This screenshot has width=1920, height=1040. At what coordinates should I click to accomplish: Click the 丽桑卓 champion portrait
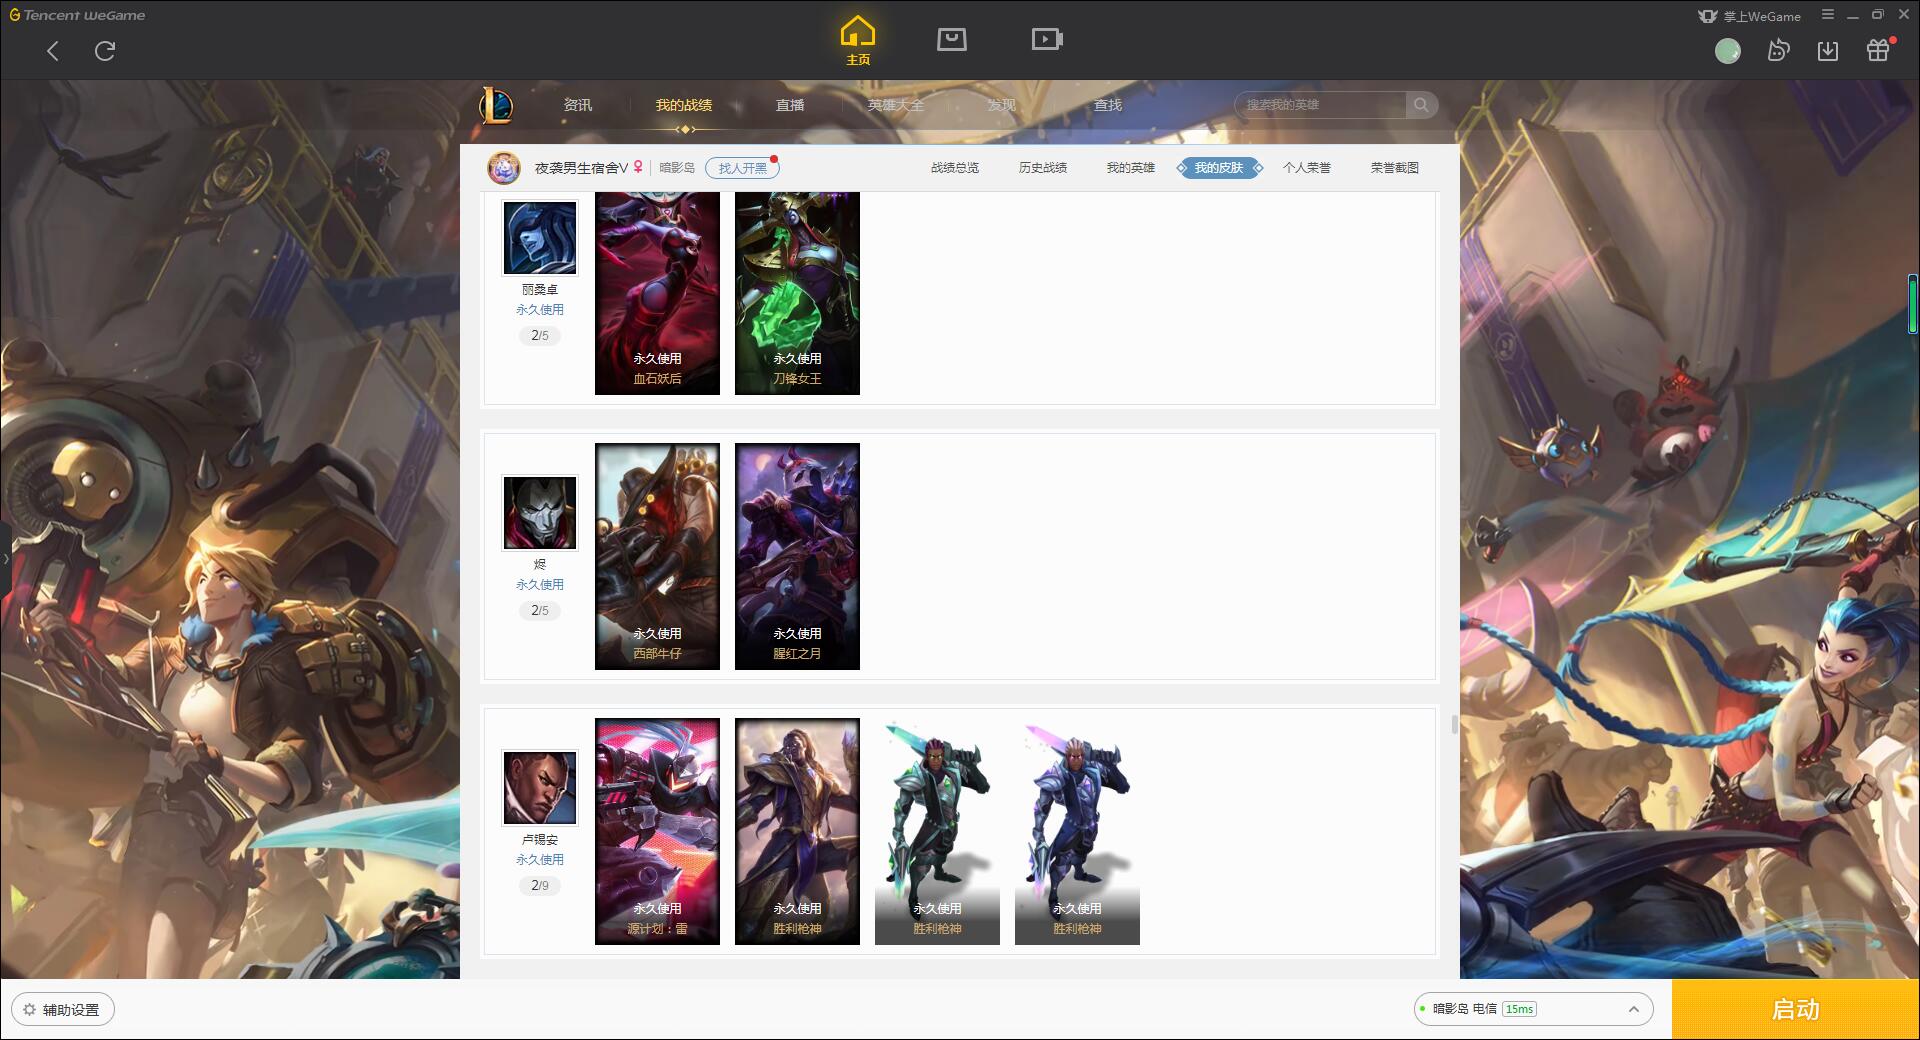540,238
